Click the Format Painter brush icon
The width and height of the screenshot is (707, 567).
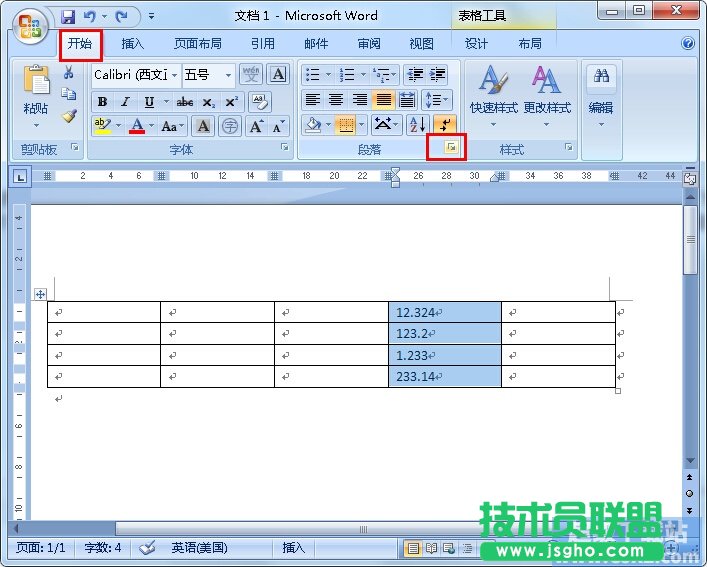[x=69, y=115]
